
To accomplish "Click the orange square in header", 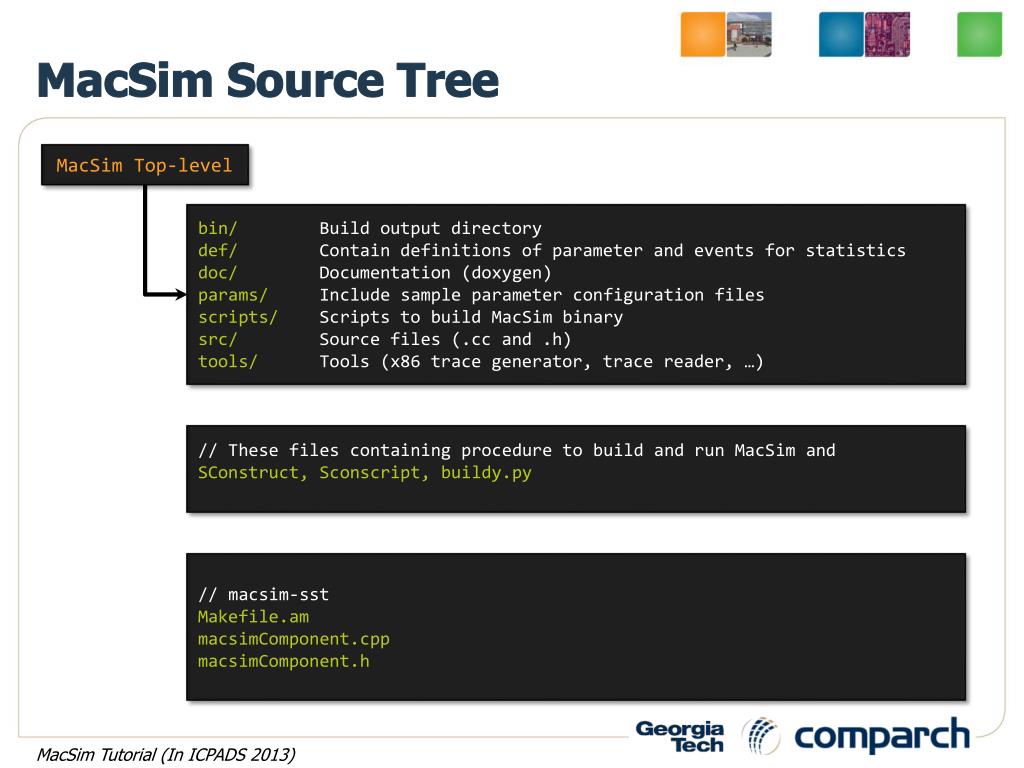I will tap(703, 34).
